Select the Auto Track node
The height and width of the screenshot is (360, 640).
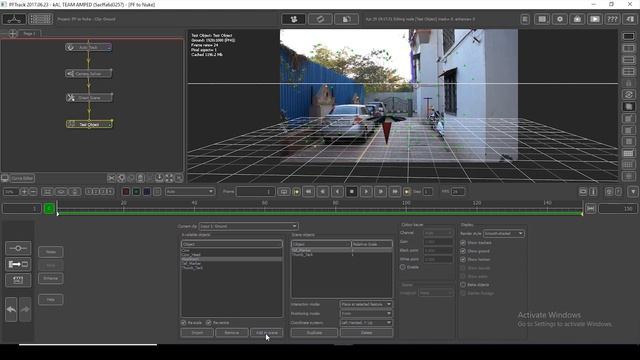(89, 47)
